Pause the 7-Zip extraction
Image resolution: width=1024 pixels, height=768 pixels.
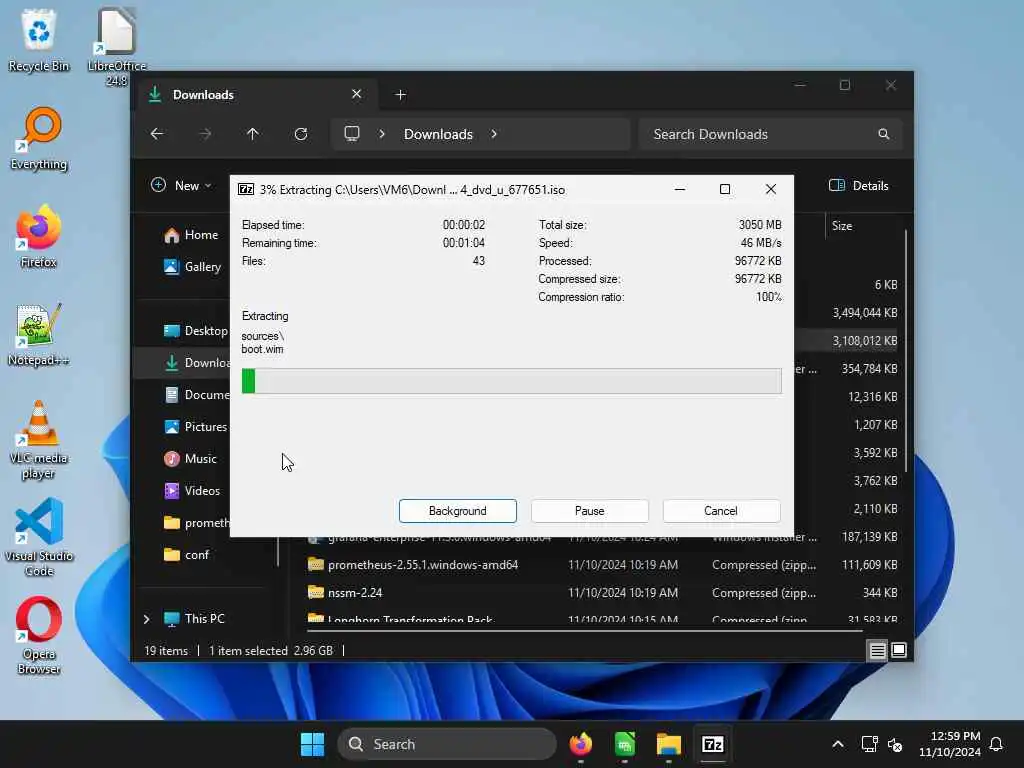(589, 511)
